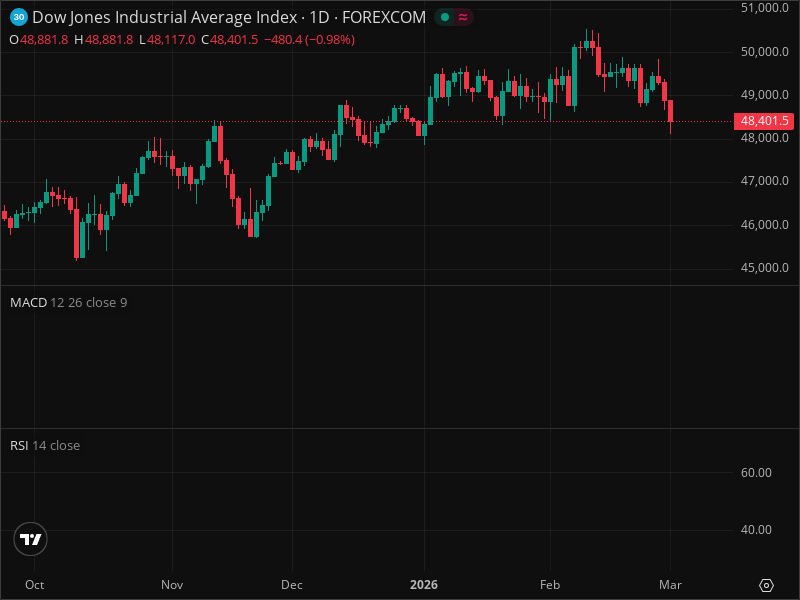Click the 50,000.0 price axis label
800x600 pixels.
pos(764,52)
